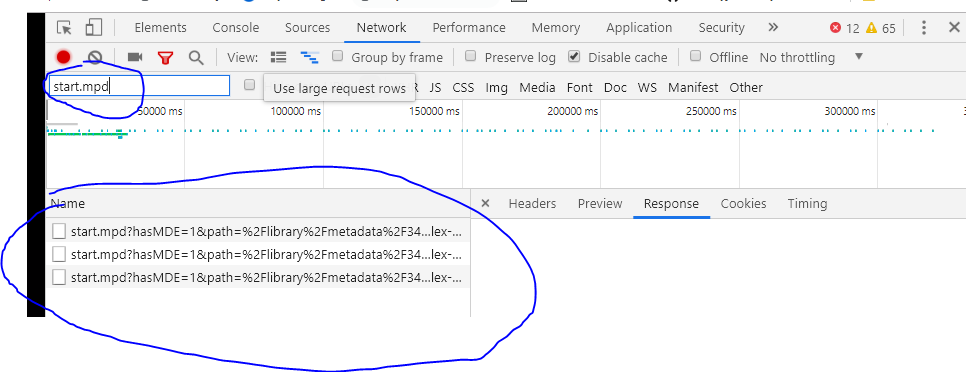Open the Sources tab
966x372 pixels.
[307, 28]
